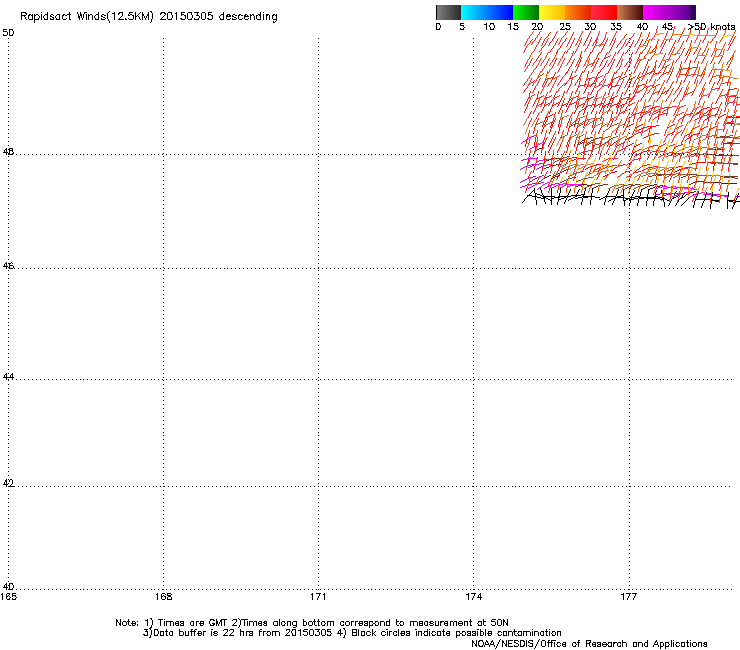The image size is (740, 650).
Task: Click latitude axis label '44'
Action: pyautogui.click(x=8, y=377)
